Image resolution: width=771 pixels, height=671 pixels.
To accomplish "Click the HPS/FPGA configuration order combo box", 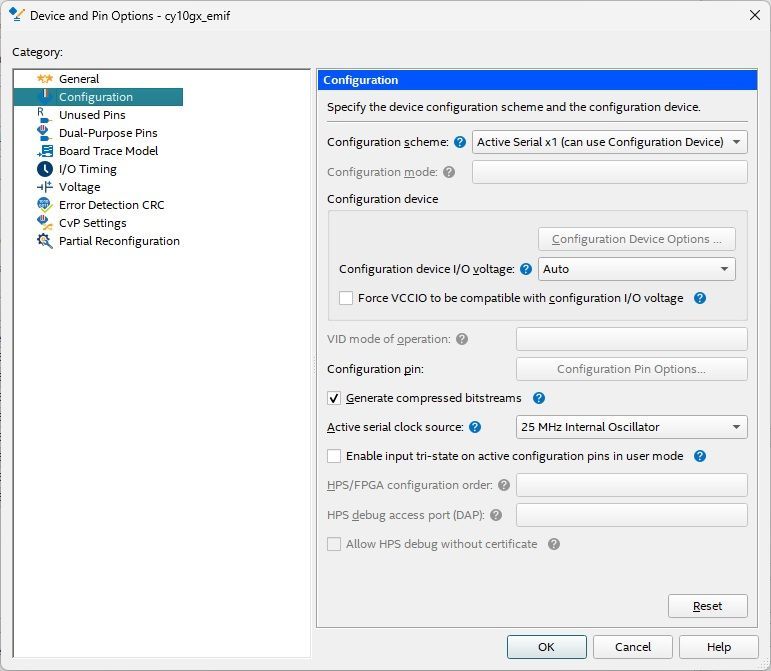I will point(632,485).
